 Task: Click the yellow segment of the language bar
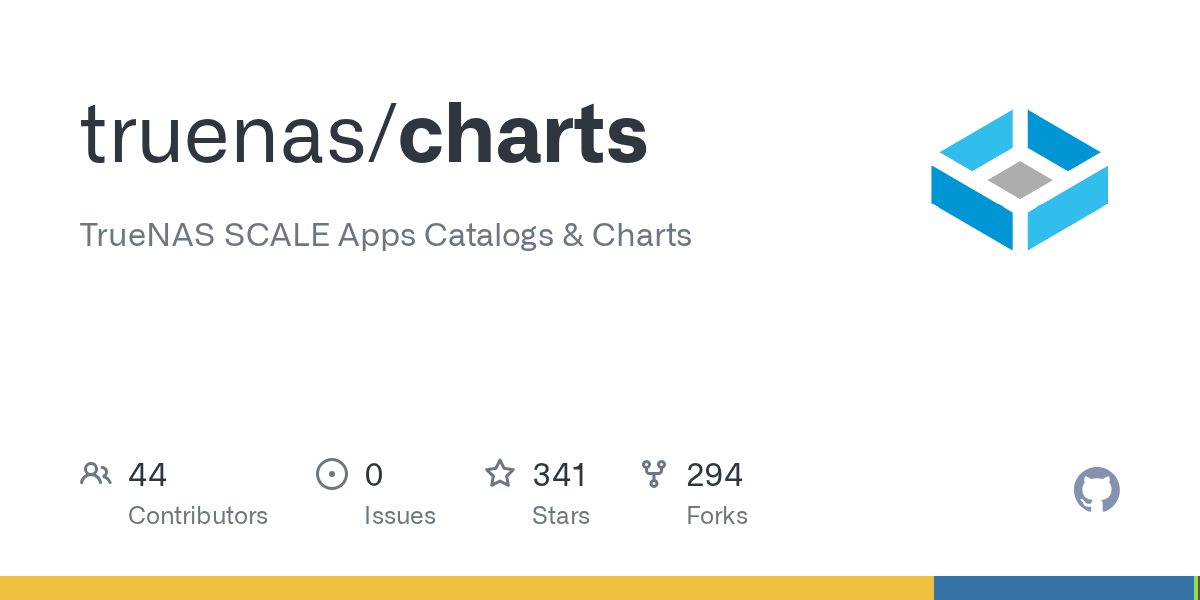coord(466,588)
